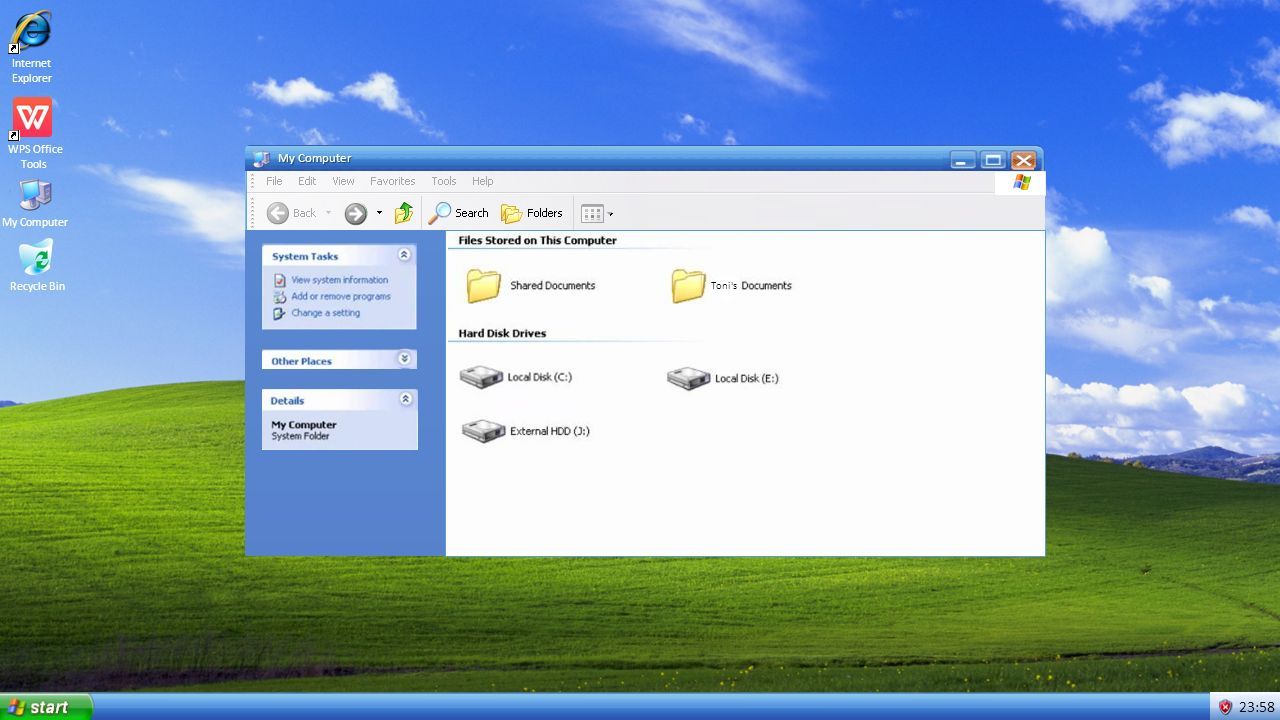Screen dimensions: 1280x720
Task: Click the Local Disk (C:) label
Action: [x=540, y=377]
